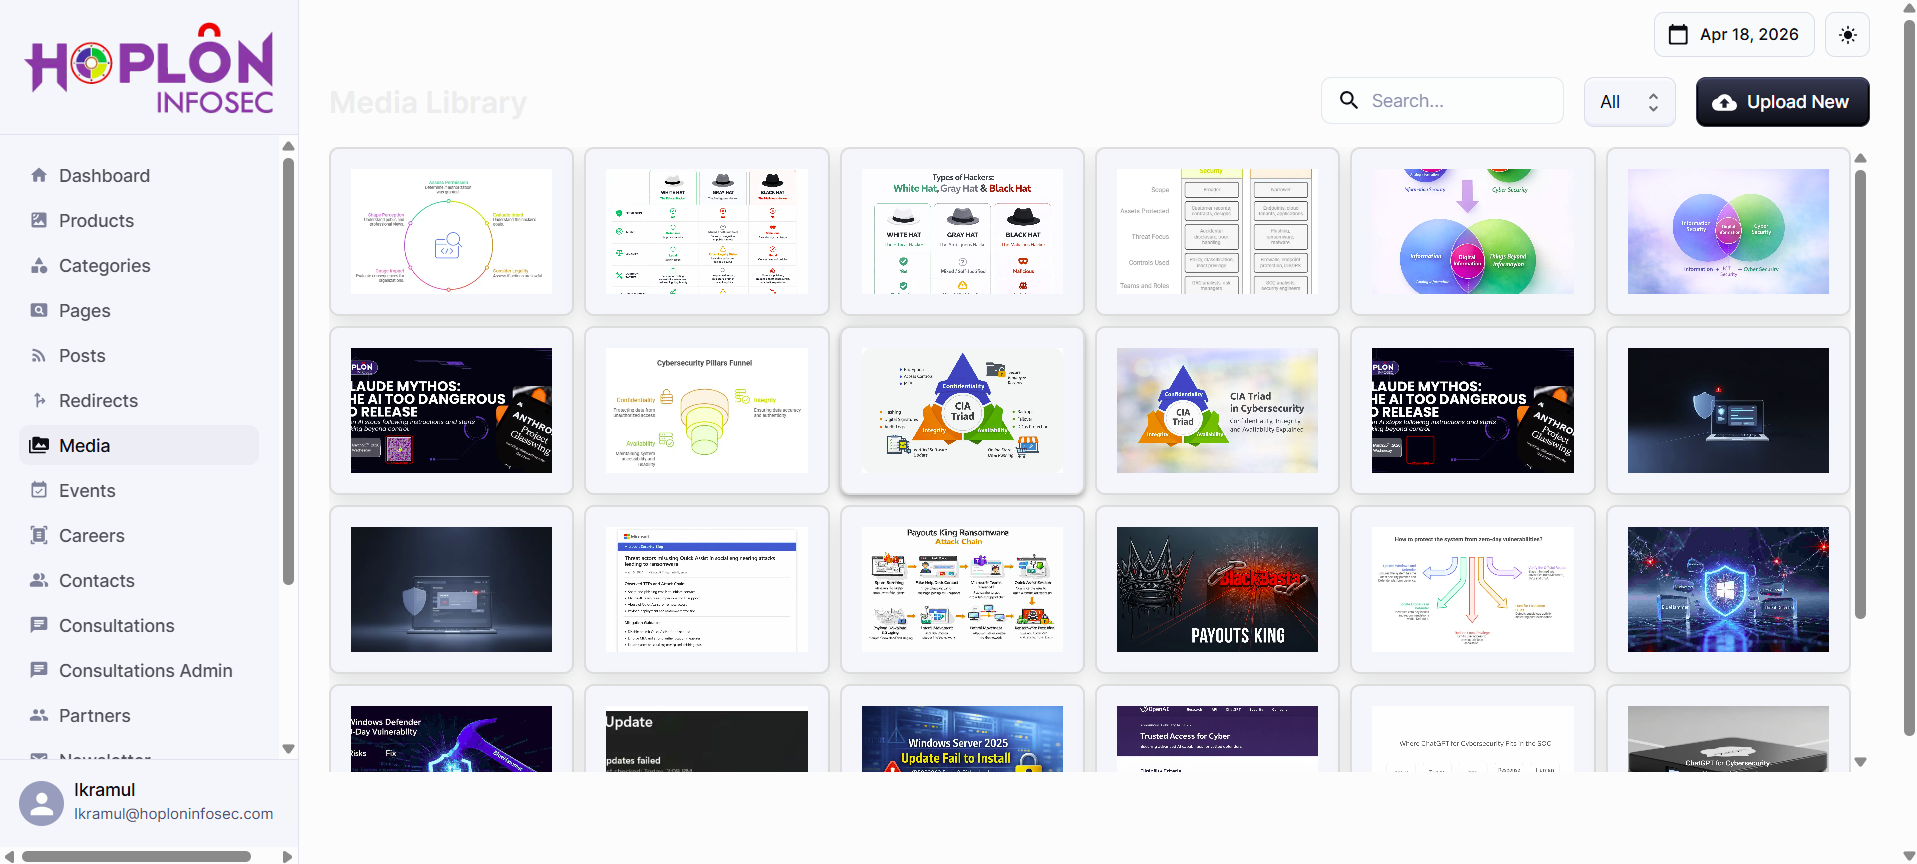Click the Products icon in sidebar
The image size is (1917, 864).
39,221
